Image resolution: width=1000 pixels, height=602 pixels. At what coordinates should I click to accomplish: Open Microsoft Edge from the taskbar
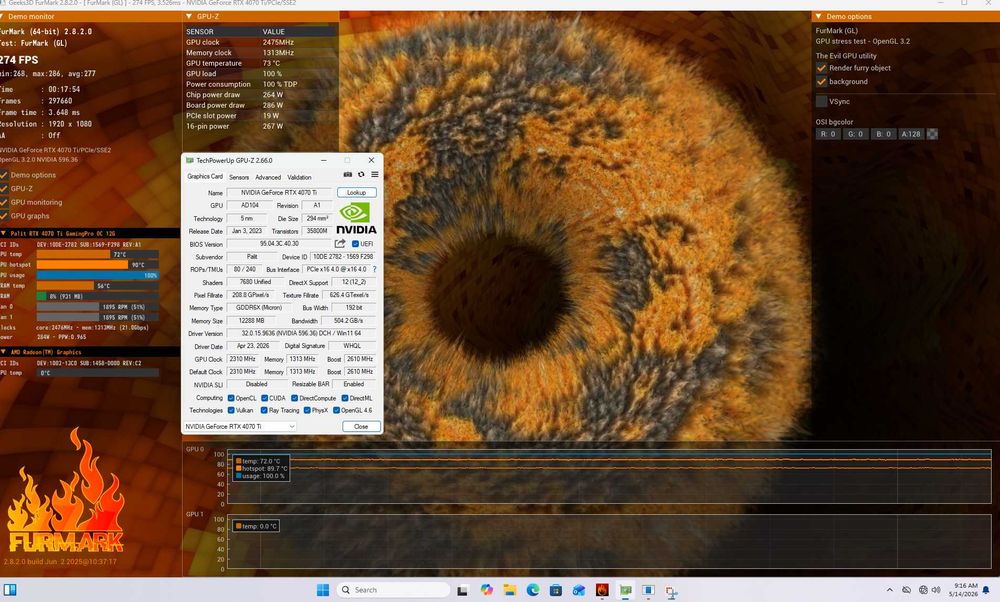[x=533, y=590]
